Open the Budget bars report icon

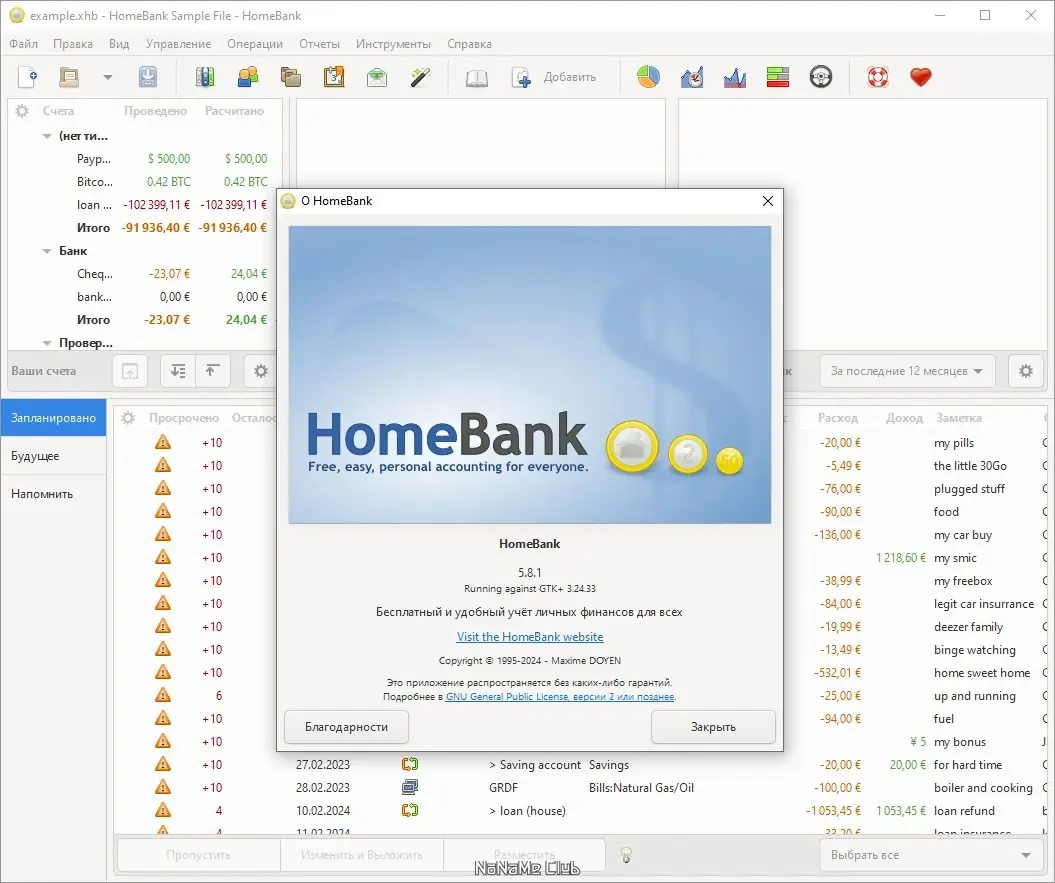(x=778, y=77)
